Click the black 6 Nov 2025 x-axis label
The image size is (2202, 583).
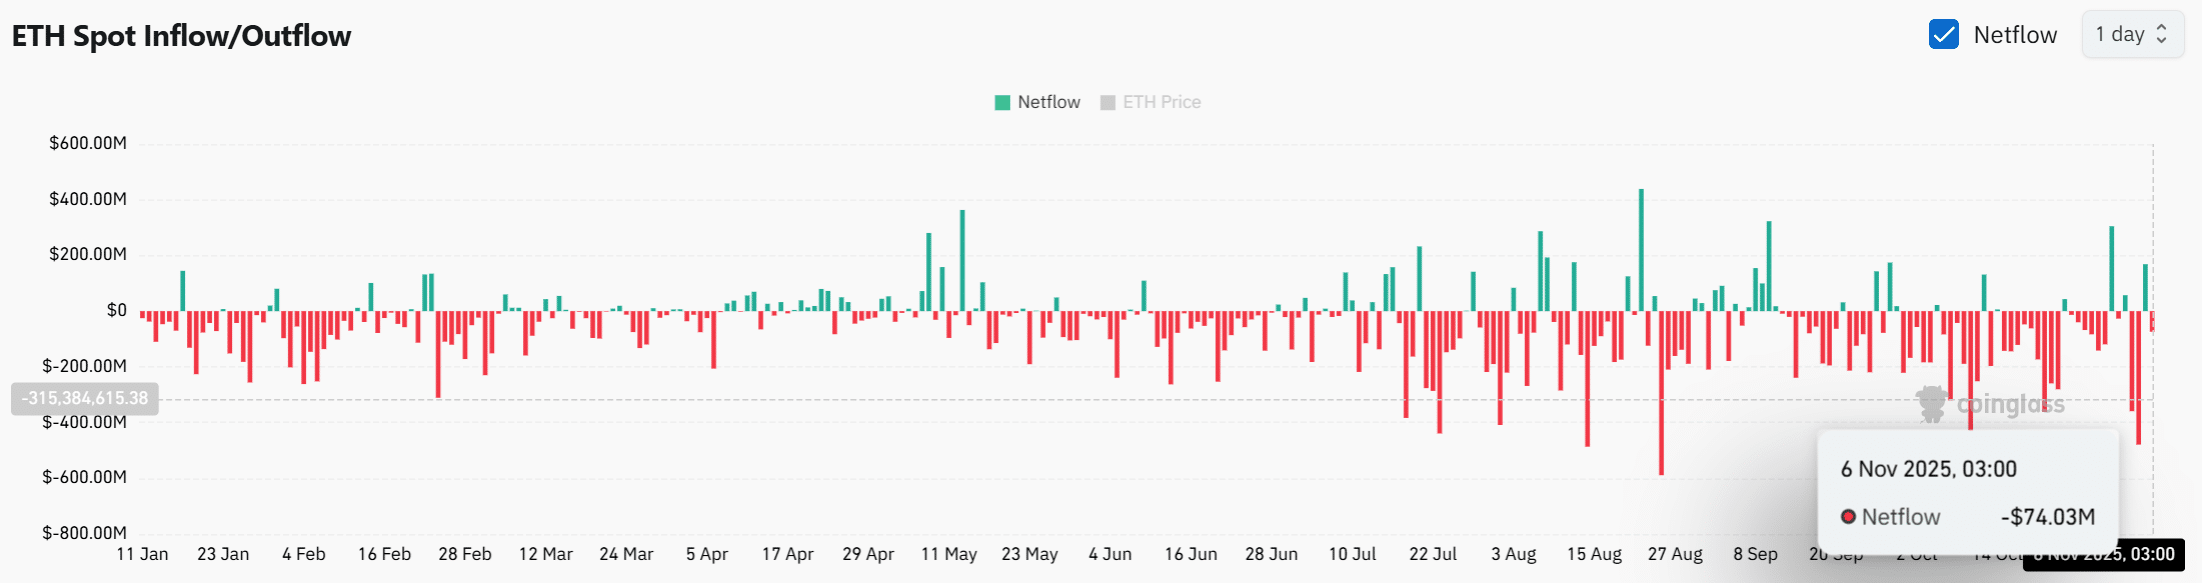(x=2103, y=554)
